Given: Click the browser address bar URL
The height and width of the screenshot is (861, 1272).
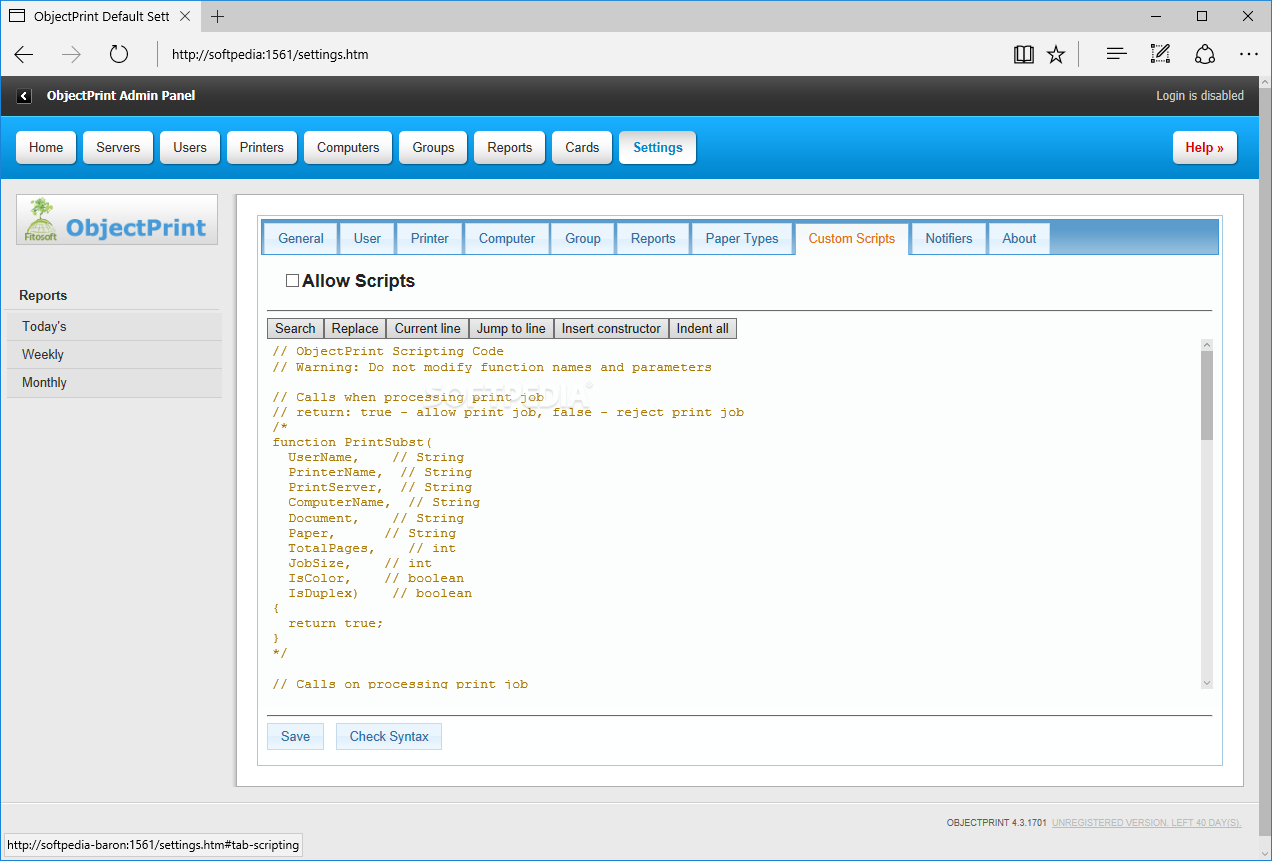Looking at the screenshot, I should click(x=270, y=54).
